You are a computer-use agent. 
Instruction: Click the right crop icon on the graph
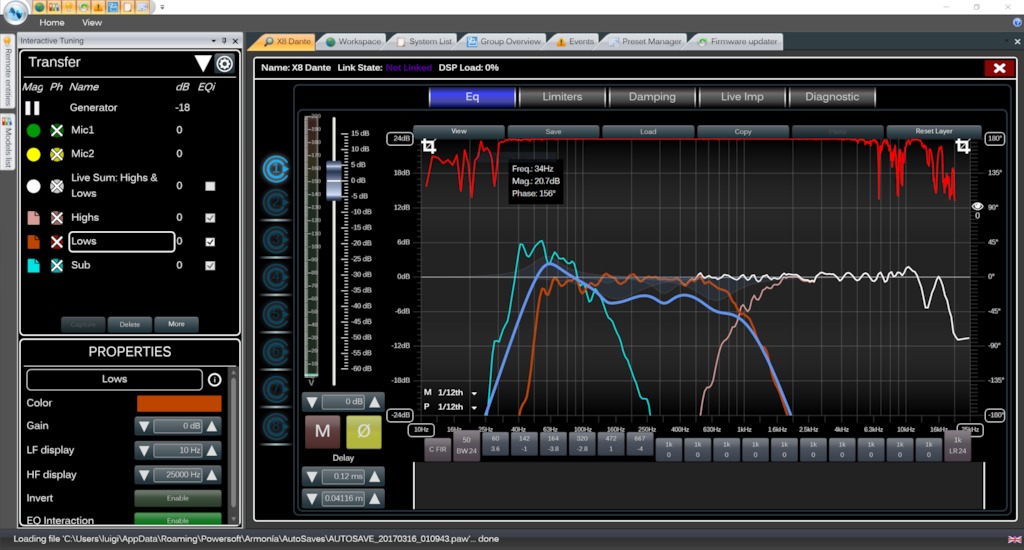coord(963,146)
